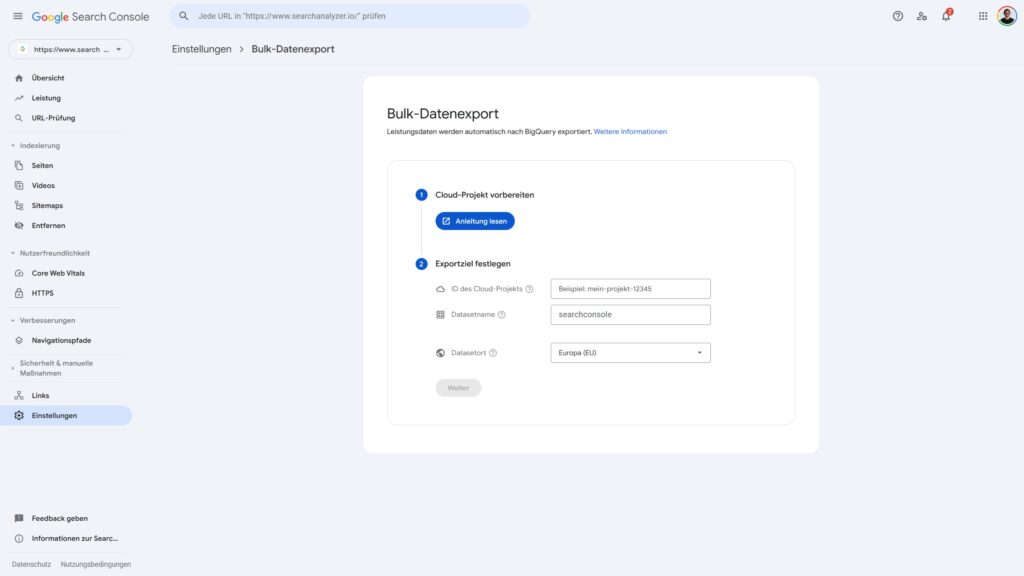Viewport: 1024px width, 576px height.
Task: Click the URL inspection search bar
Action: [x=350, y=16]
